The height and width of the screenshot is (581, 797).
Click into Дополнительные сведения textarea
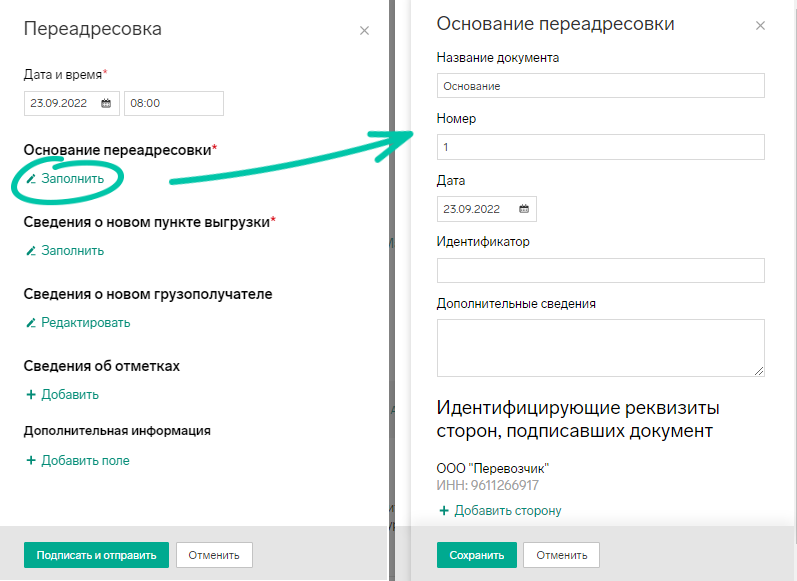click(x=600, y=348)
